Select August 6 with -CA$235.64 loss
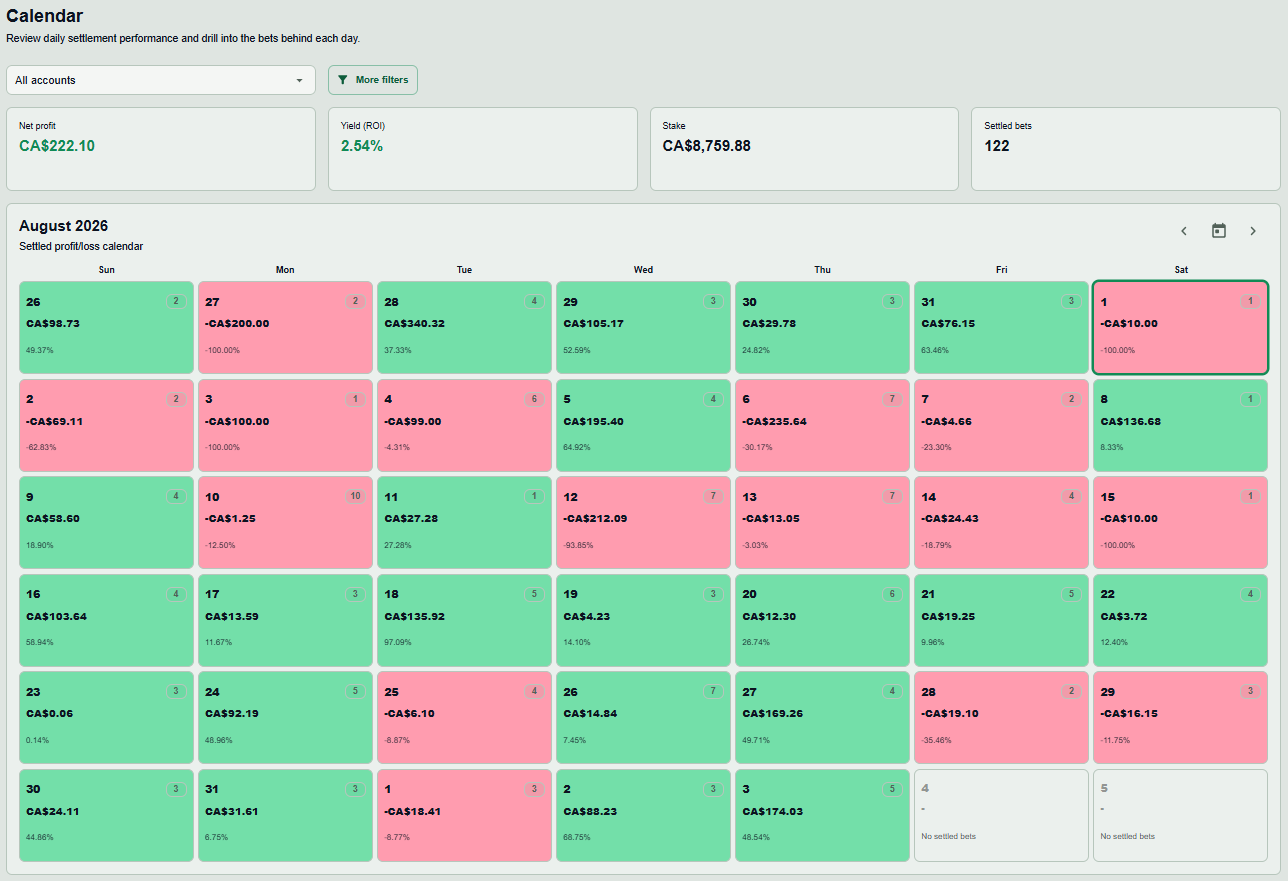1288x881 pixels. coord(822,425)
